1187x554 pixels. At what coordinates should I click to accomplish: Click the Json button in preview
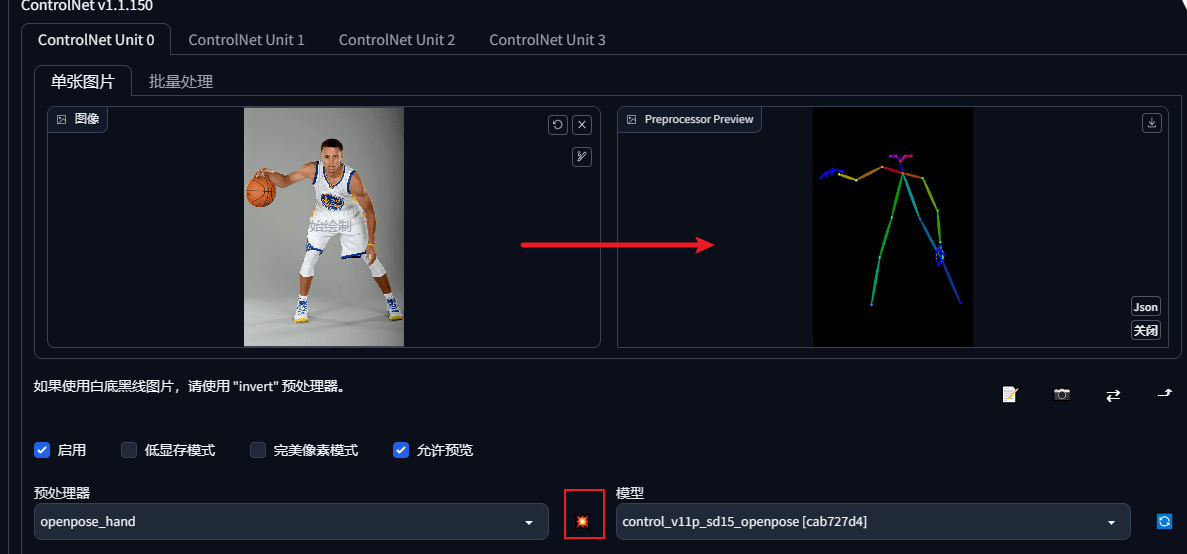click(x=1145, y=307)
